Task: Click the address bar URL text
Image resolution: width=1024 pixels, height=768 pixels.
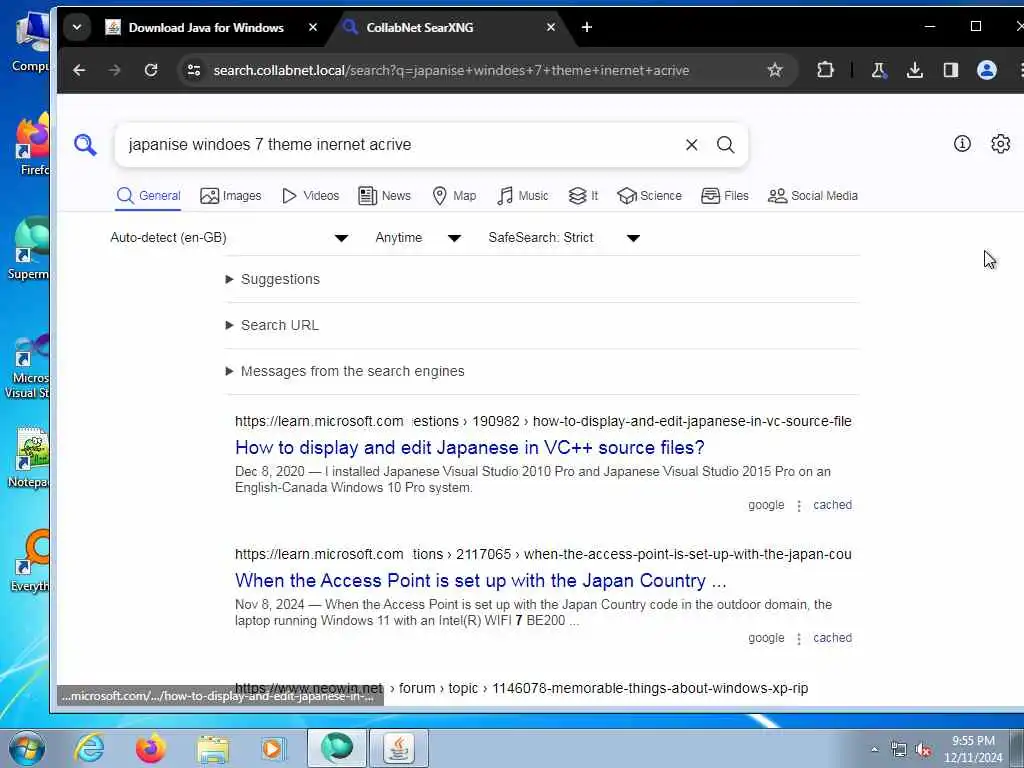Action: click(451, 70)
